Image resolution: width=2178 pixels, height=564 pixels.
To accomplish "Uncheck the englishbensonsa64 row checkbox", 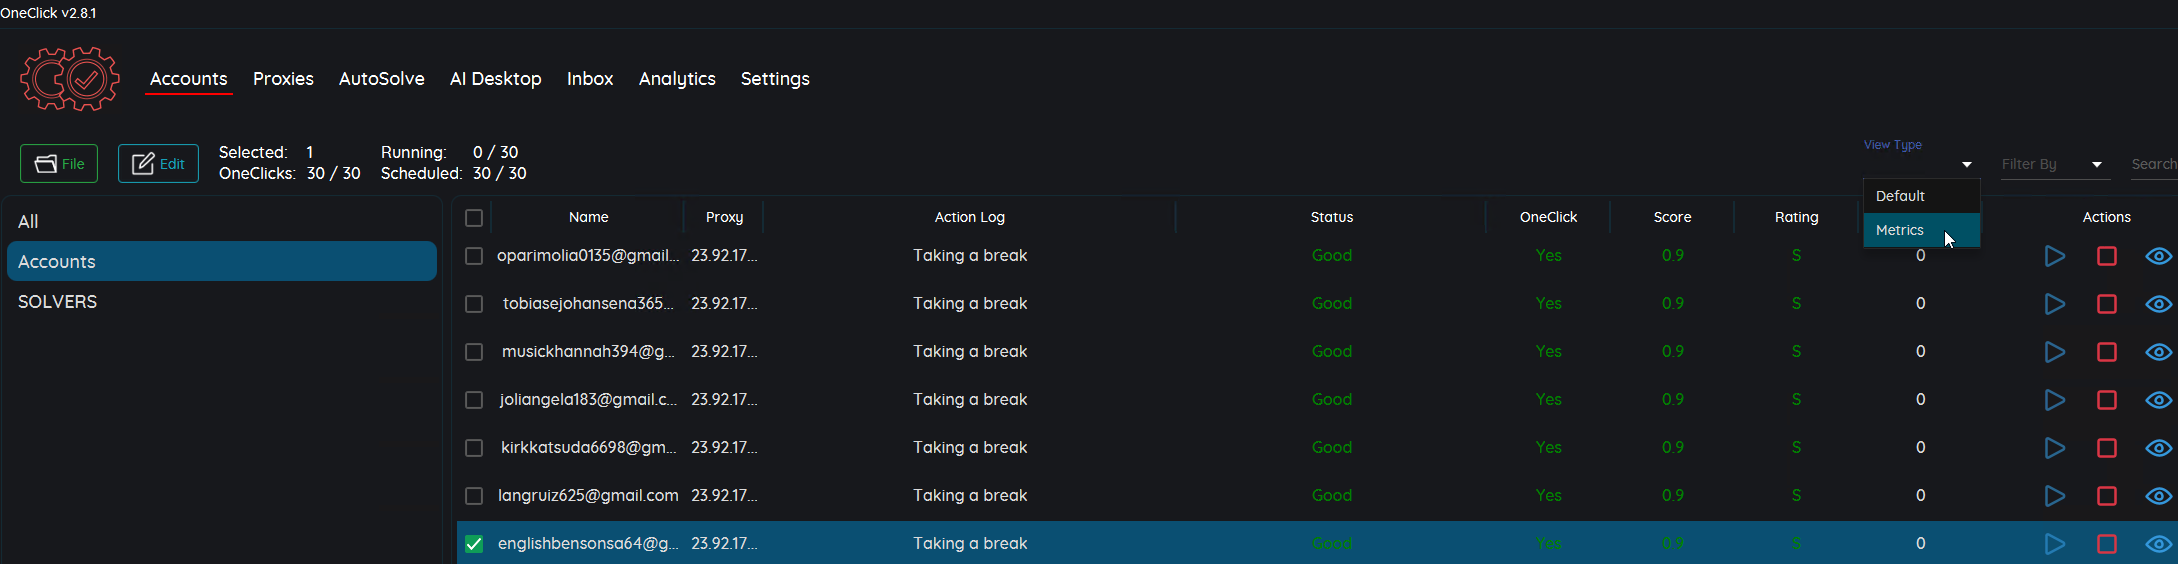I will tap(474, 544).
